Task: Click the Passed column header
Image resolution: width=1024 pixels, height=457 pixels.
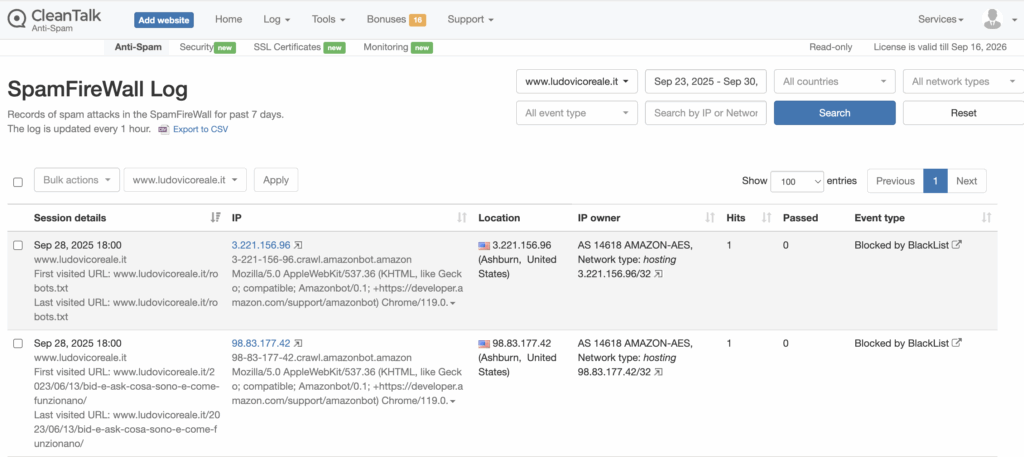Action: click(x=800, y=218)
